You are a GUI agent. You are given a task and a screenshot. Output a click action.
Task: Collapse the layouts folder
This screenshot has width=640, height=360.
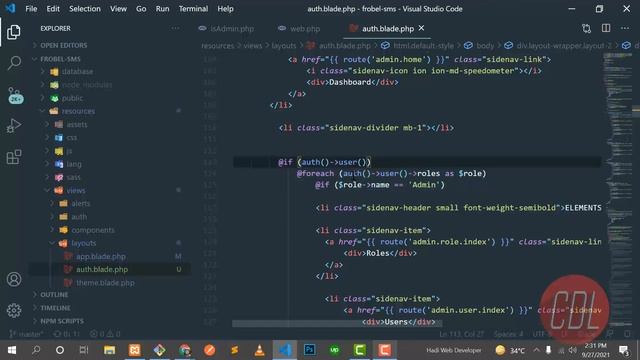[x=84, y=243]
